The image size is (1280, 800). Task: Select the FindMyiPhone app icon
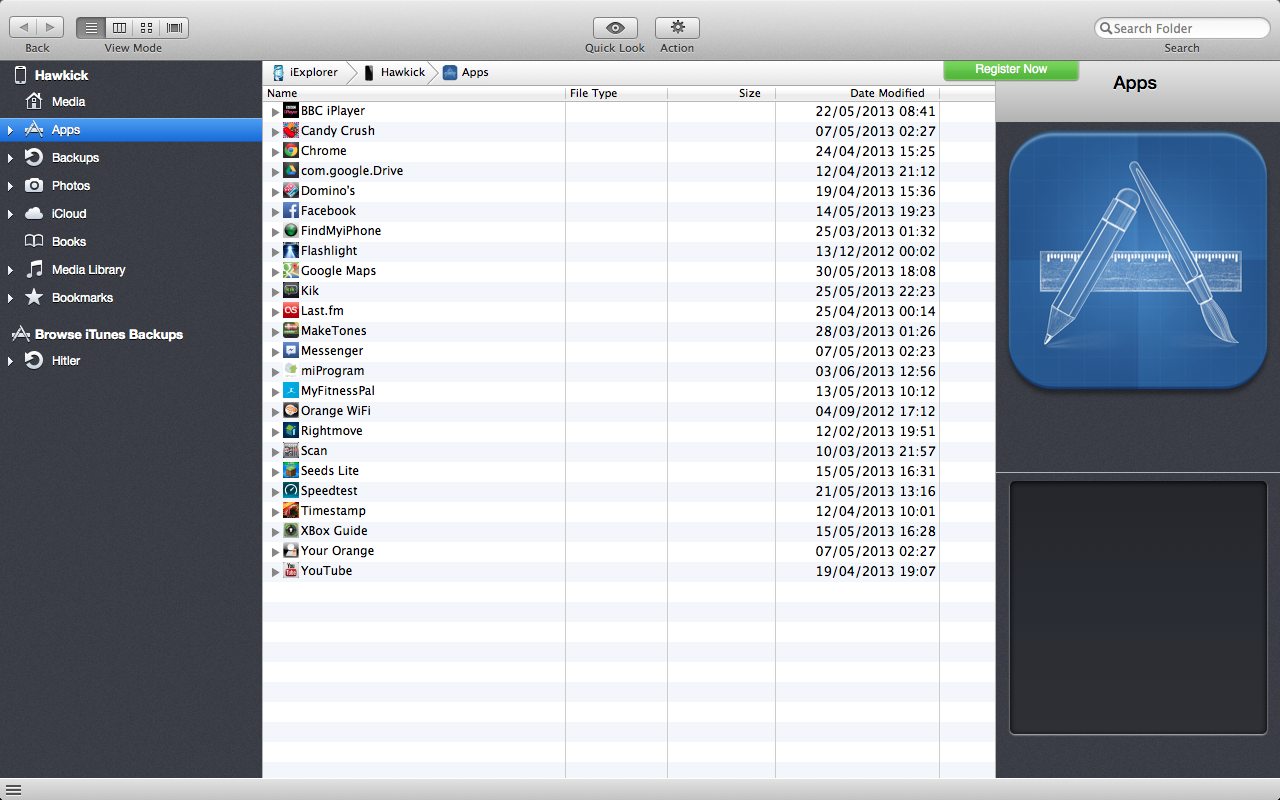(x=291, y=231)
